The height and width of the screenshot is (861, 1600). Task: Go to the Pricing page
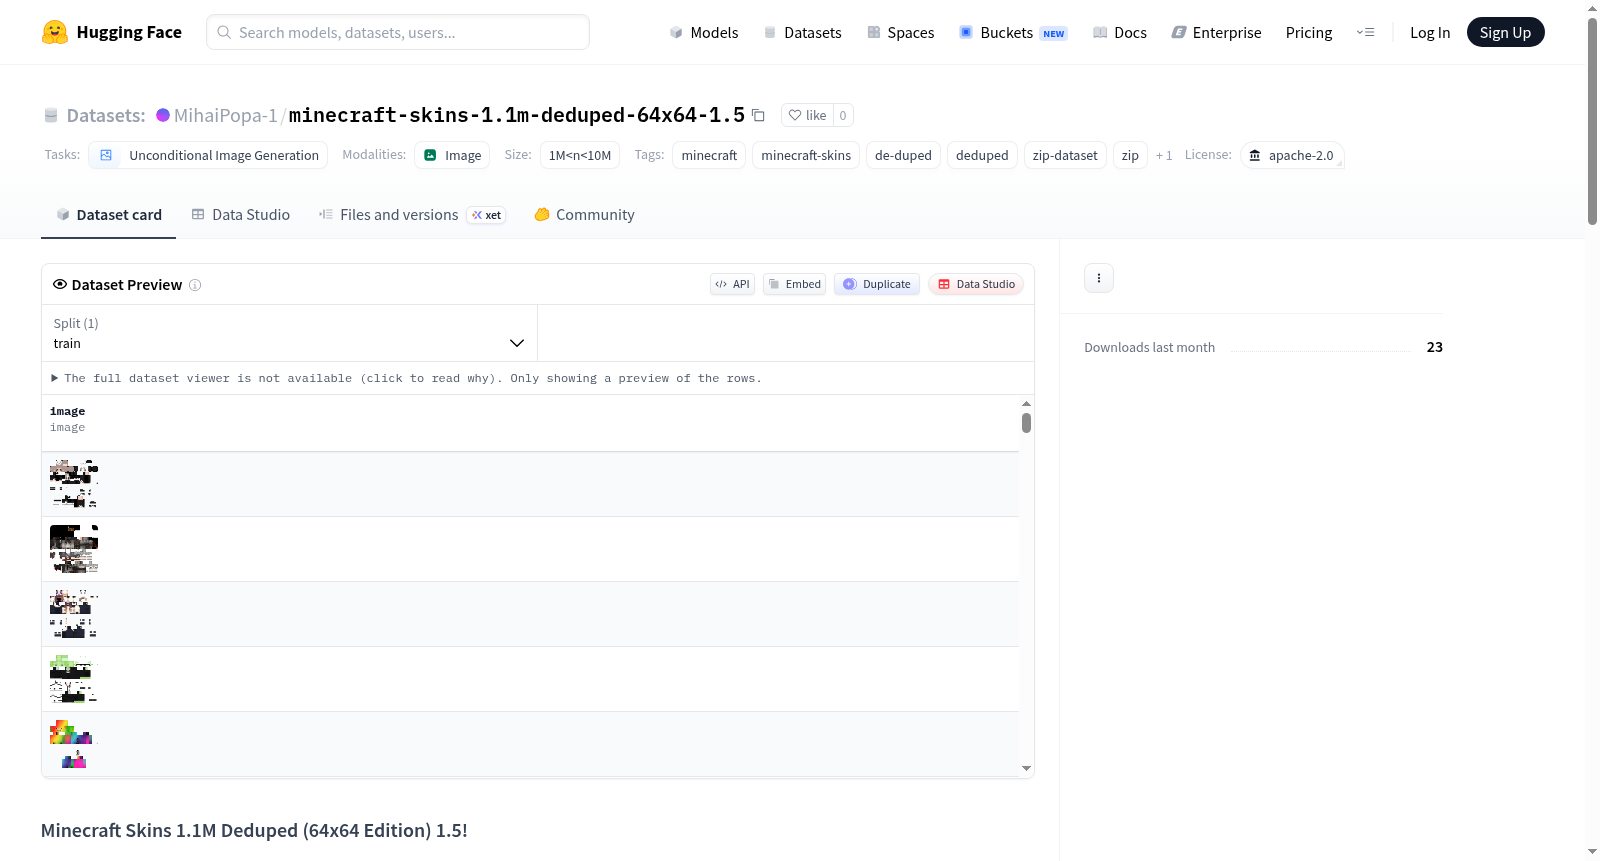coord(1309,32)
